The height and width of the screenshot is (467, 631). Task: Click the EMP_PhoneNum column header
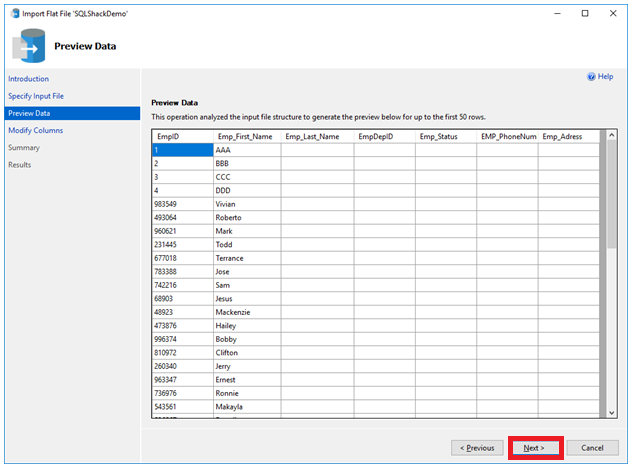tap(507, 136)
